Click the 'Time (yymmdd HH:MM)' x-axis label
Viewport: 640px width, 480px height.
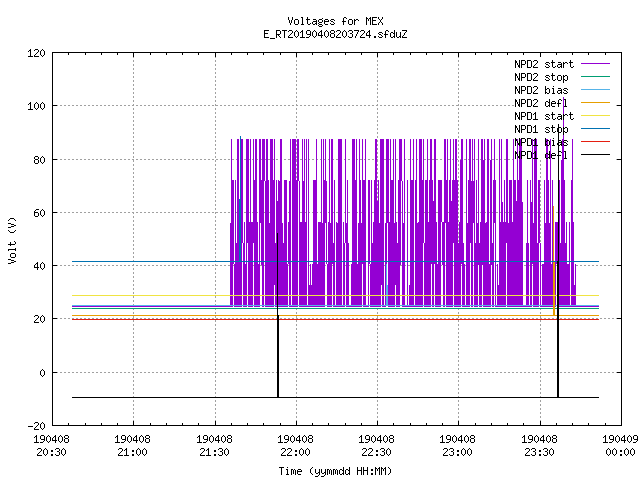335,471
